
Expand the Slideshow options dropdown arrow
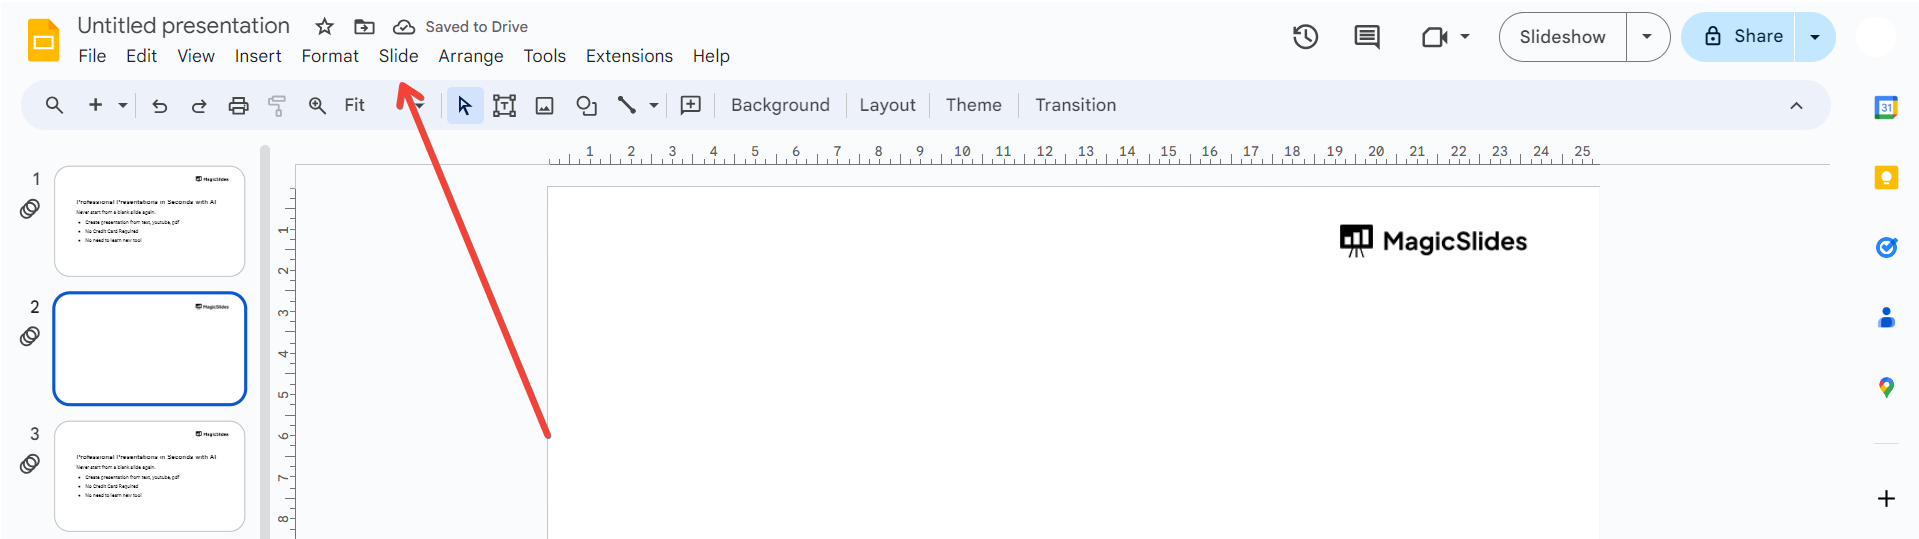1647,37
